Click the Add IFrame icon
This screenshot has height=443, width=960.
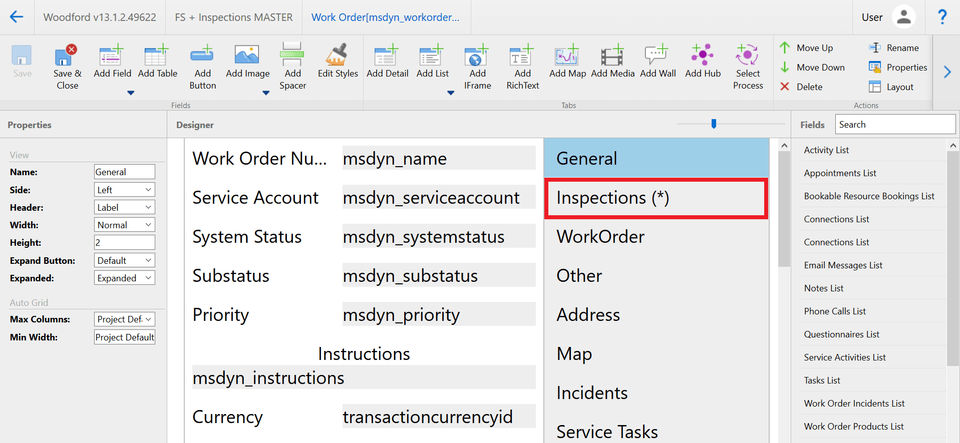476,55
